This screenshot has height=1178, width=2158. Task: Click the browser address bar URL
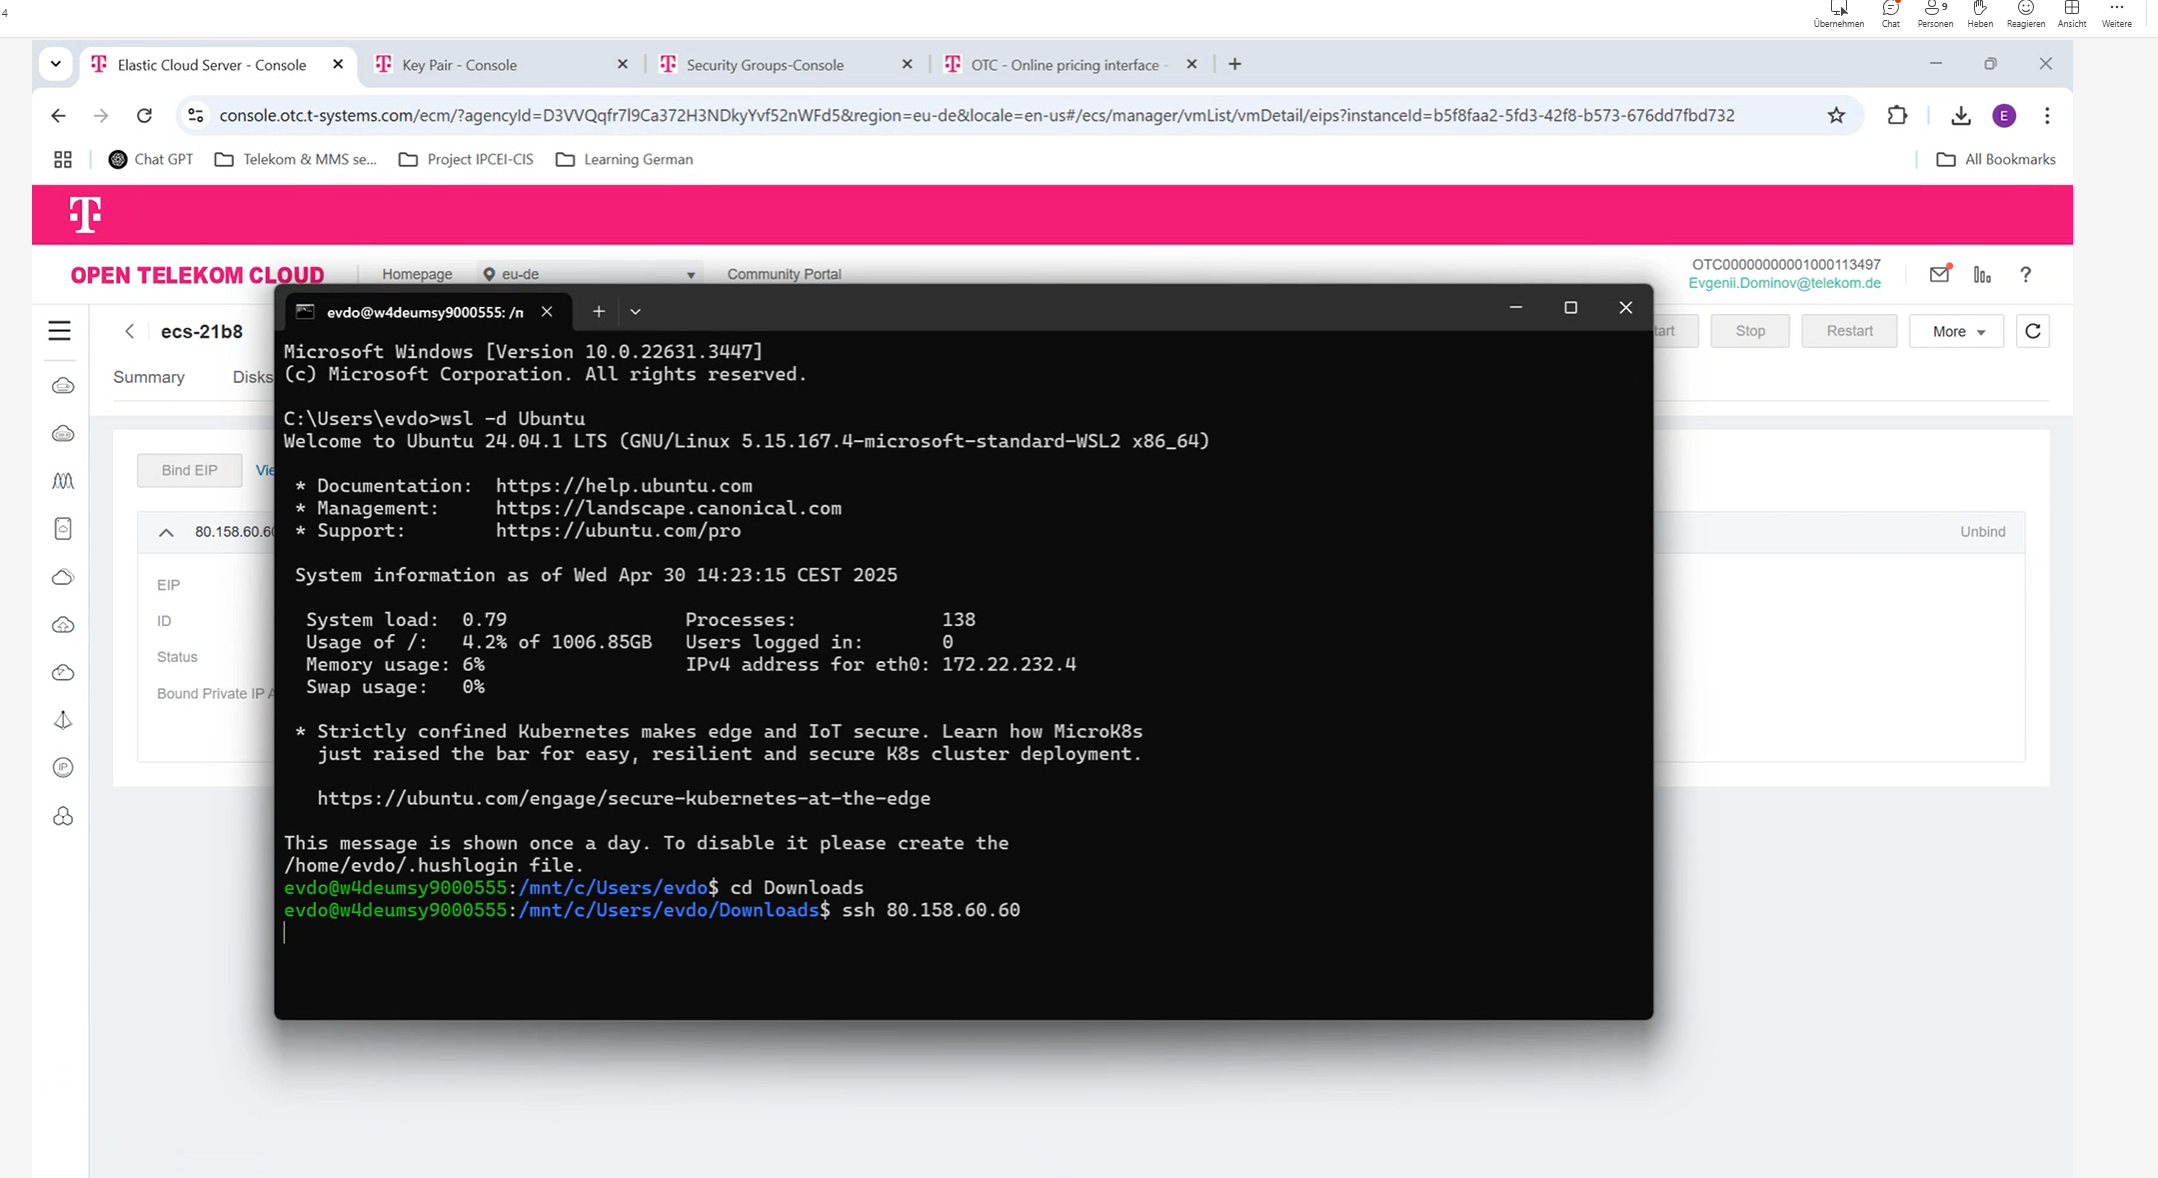click(x=976, y=116)
